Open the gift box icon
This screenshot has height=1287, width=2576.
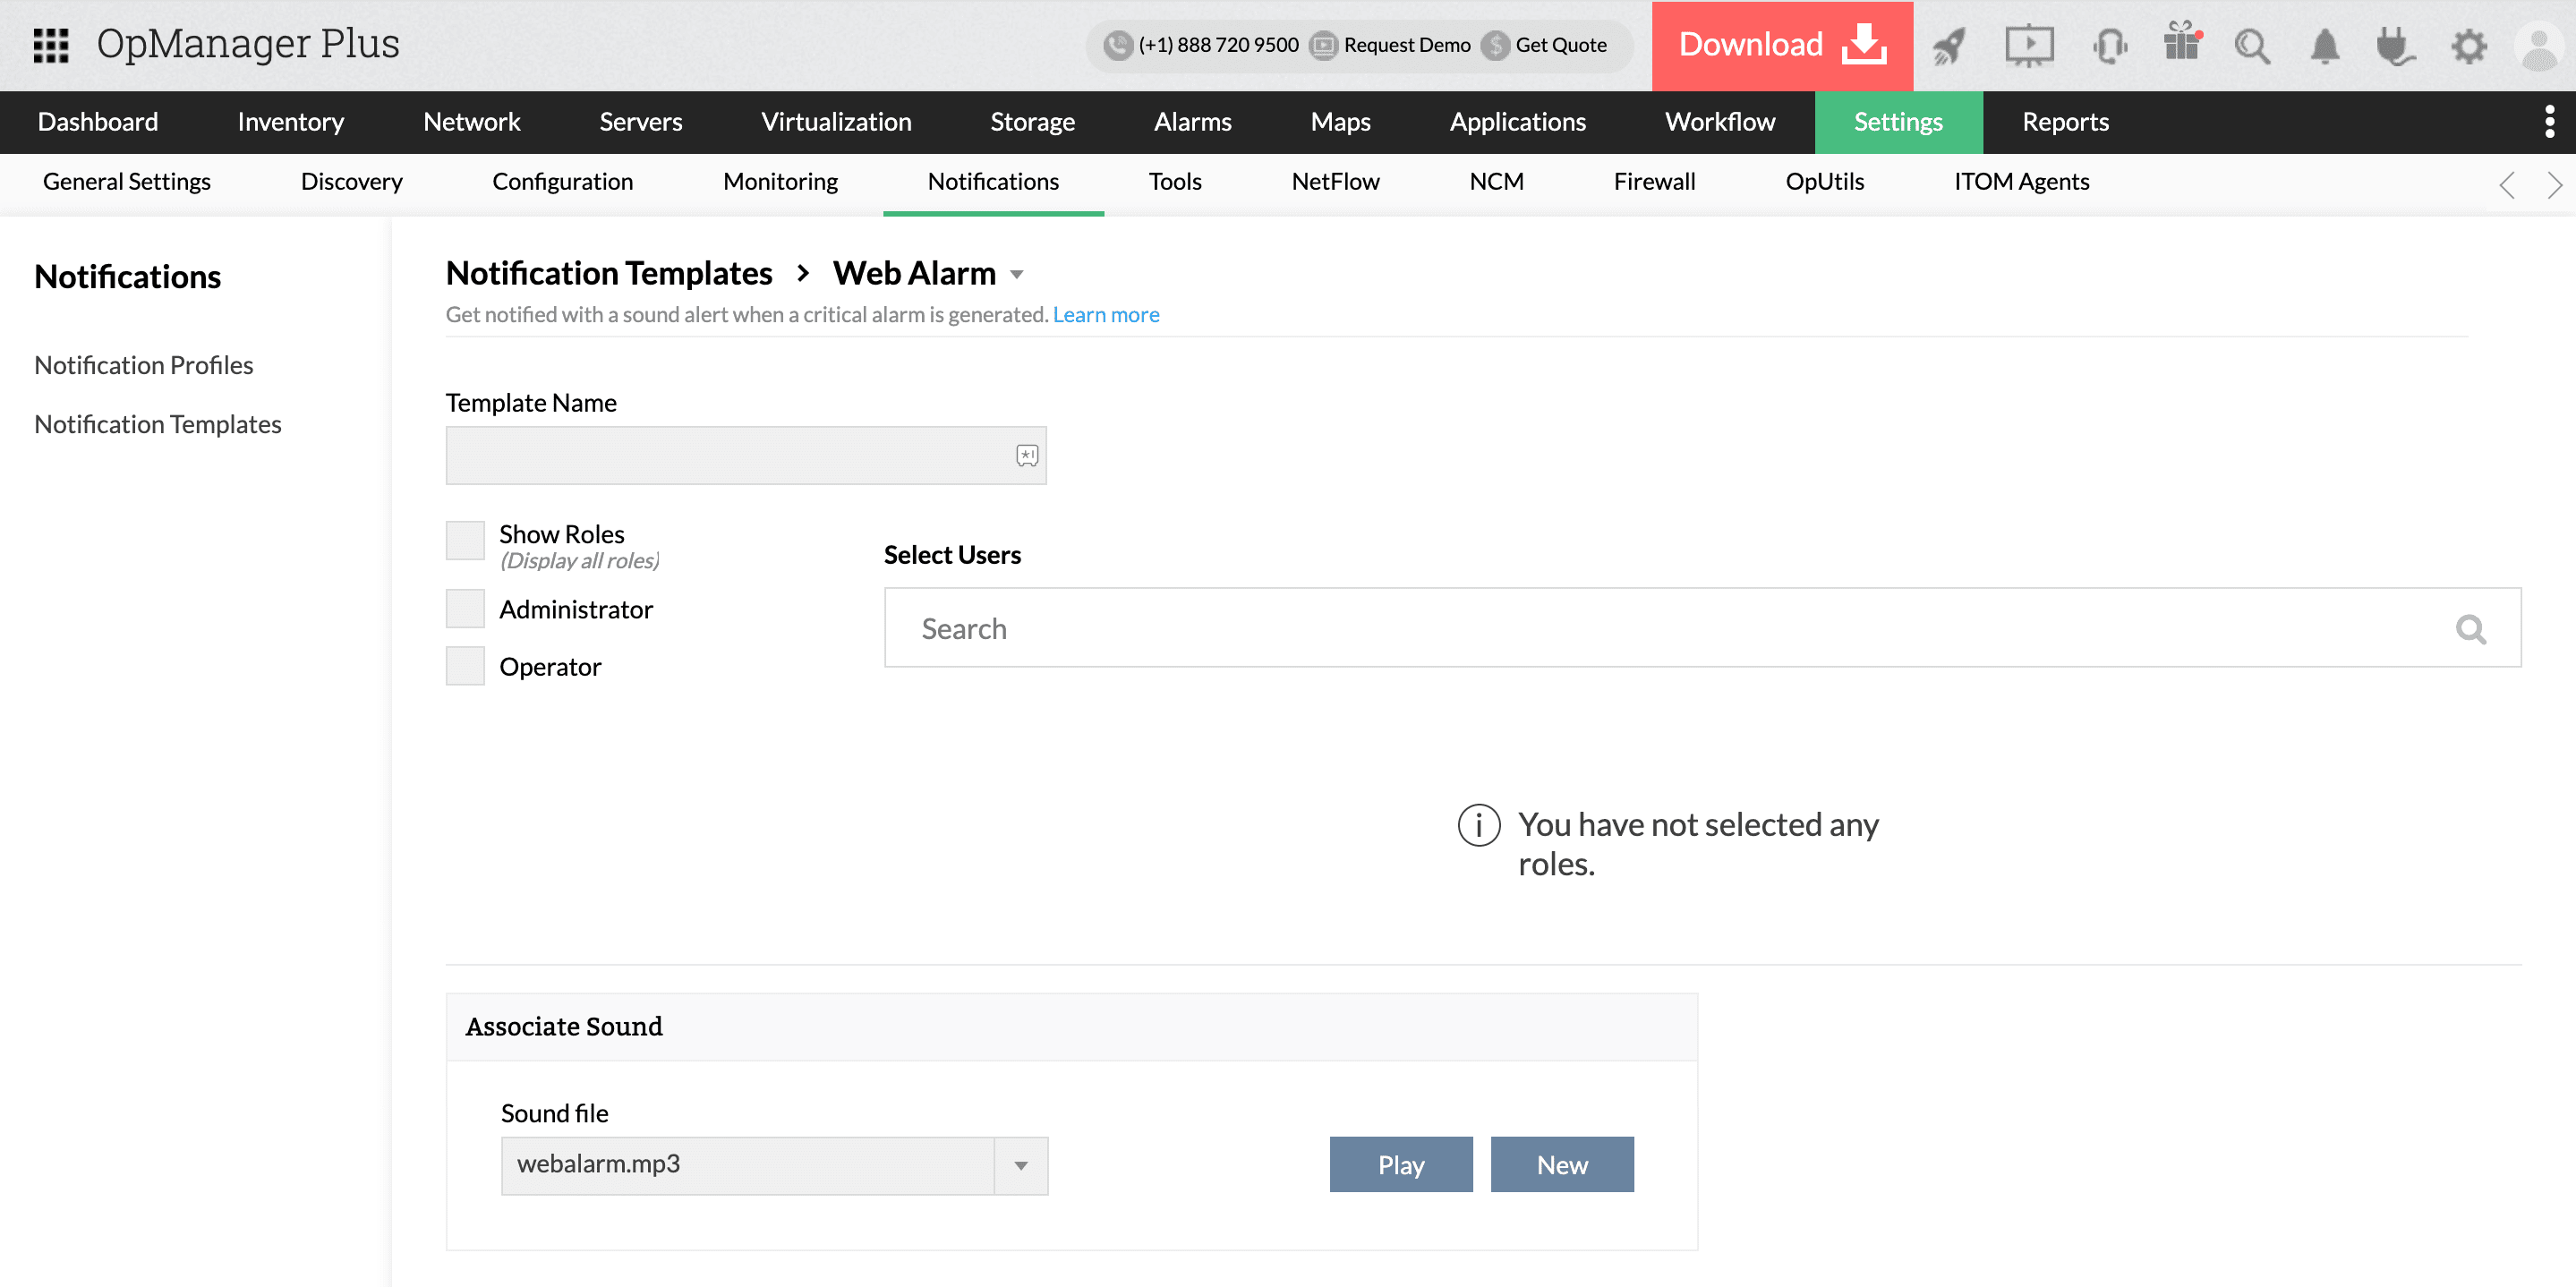[2181, 43]
